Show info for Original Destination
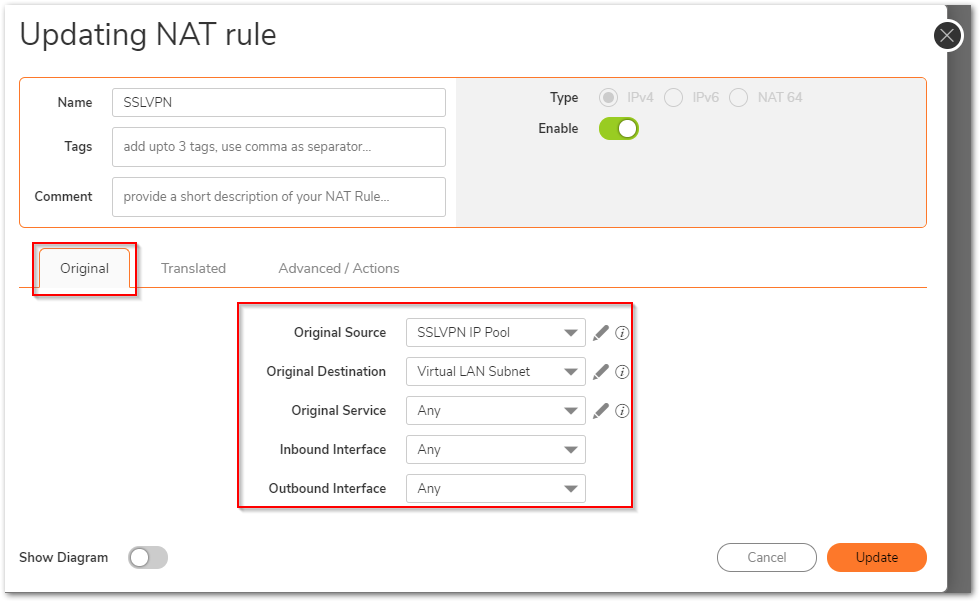Image resolution: width=980 pixels, height=602 pixels. tap(622, 372)
